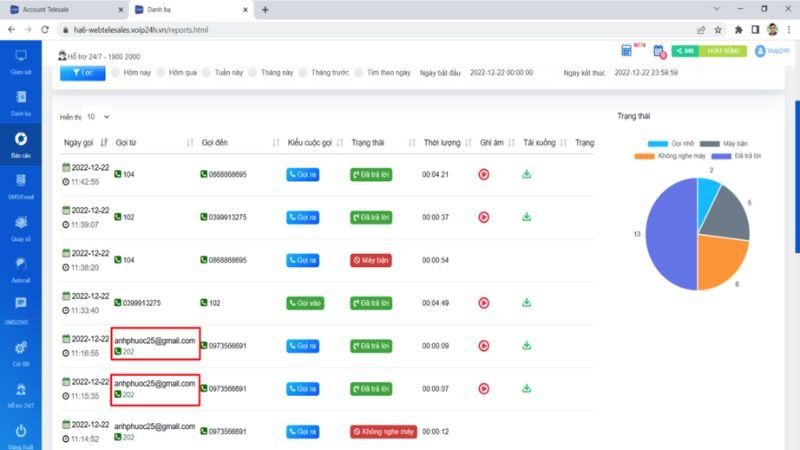Open the SMS/Email sidebar icon
The image size is (800, 450).
click(21, 180)
